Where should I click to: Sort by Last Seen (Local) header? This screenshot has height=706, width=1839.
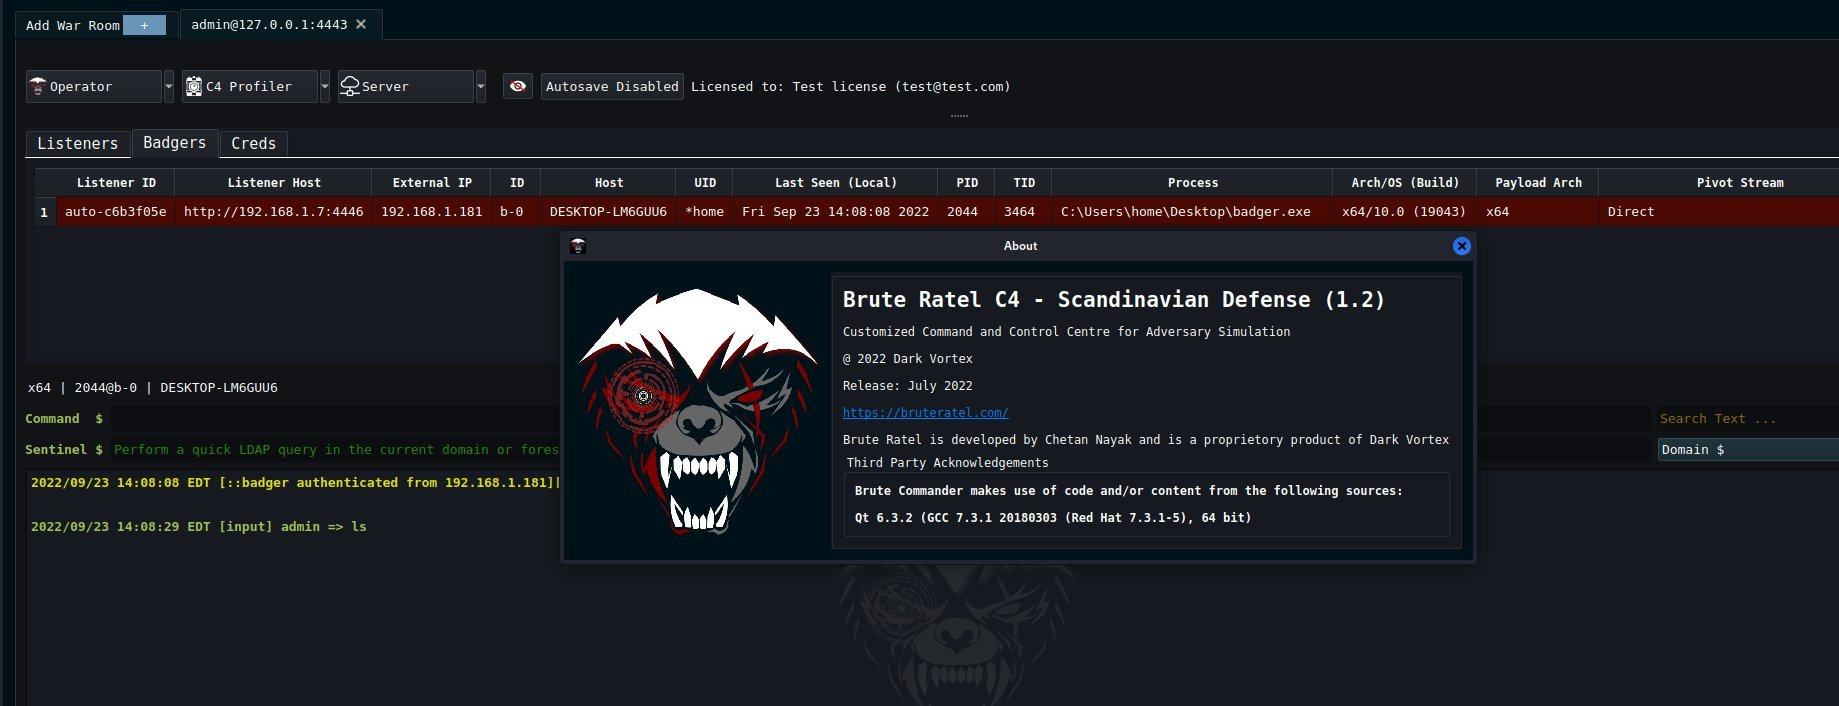835,182
